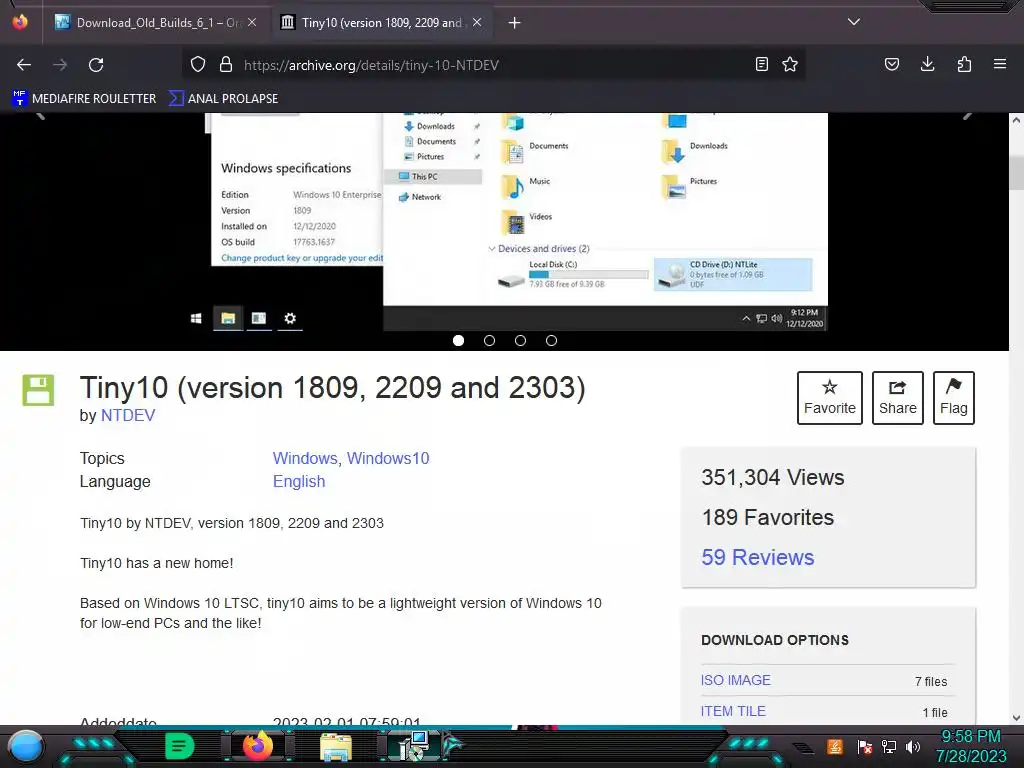Click the forward navigation arrow

[60, 65]
